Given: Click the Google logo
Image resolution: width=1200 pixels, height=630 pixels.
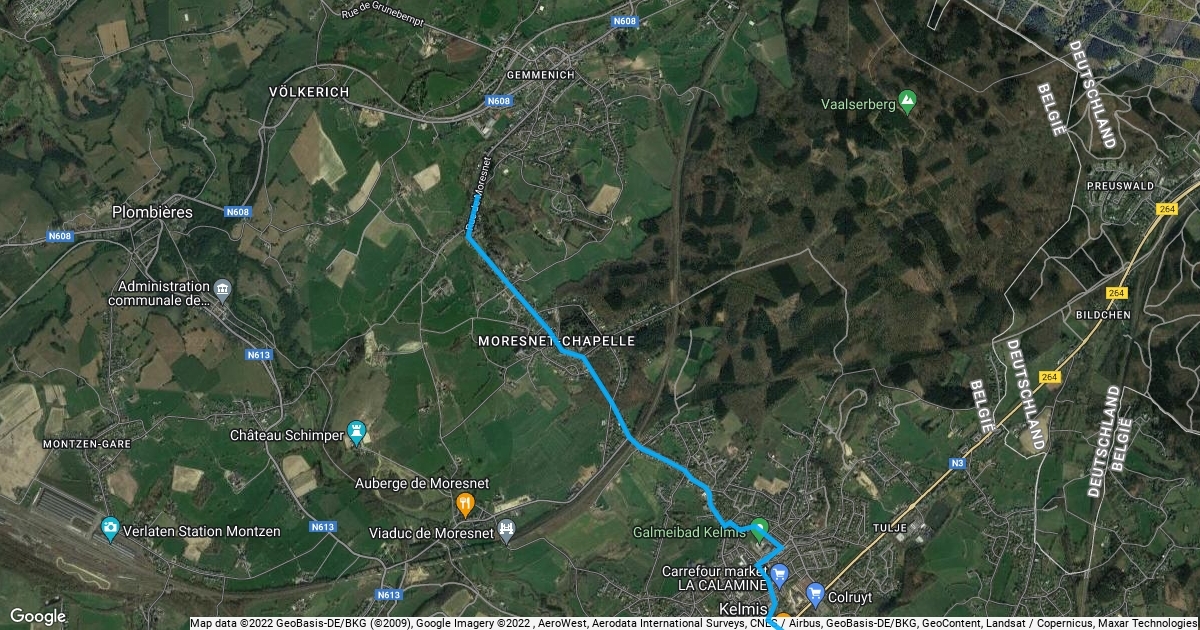Looking at the screenshot, I should tap(38, 616).
